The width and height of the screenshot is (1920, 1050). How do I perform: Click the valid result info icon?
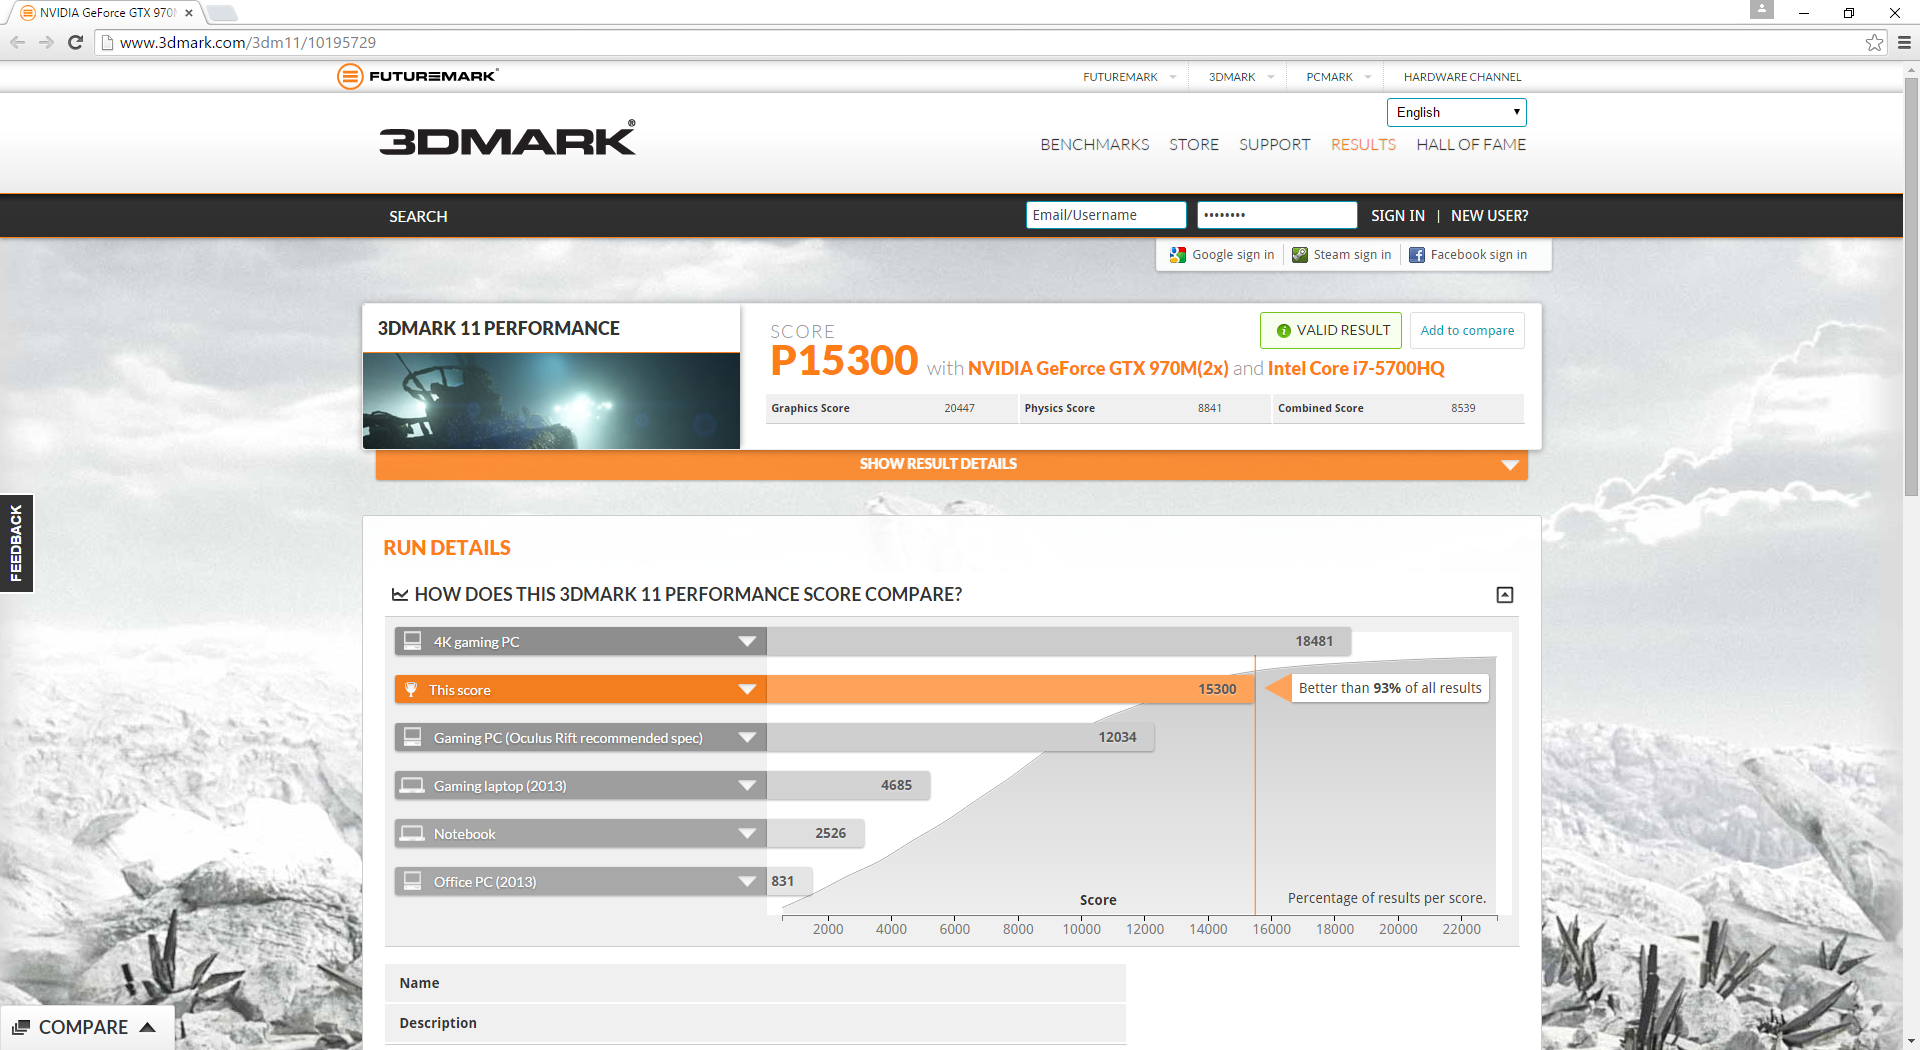(1284, 331)
